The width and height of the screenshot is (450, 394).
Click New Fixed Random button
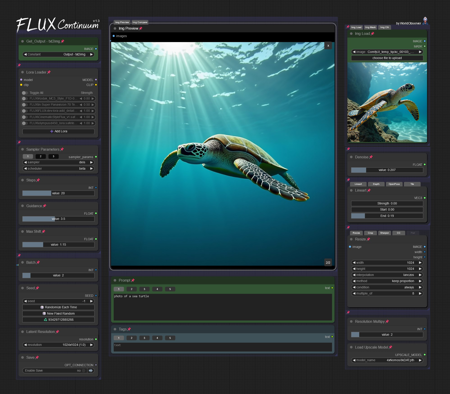[x=58, y=314]
